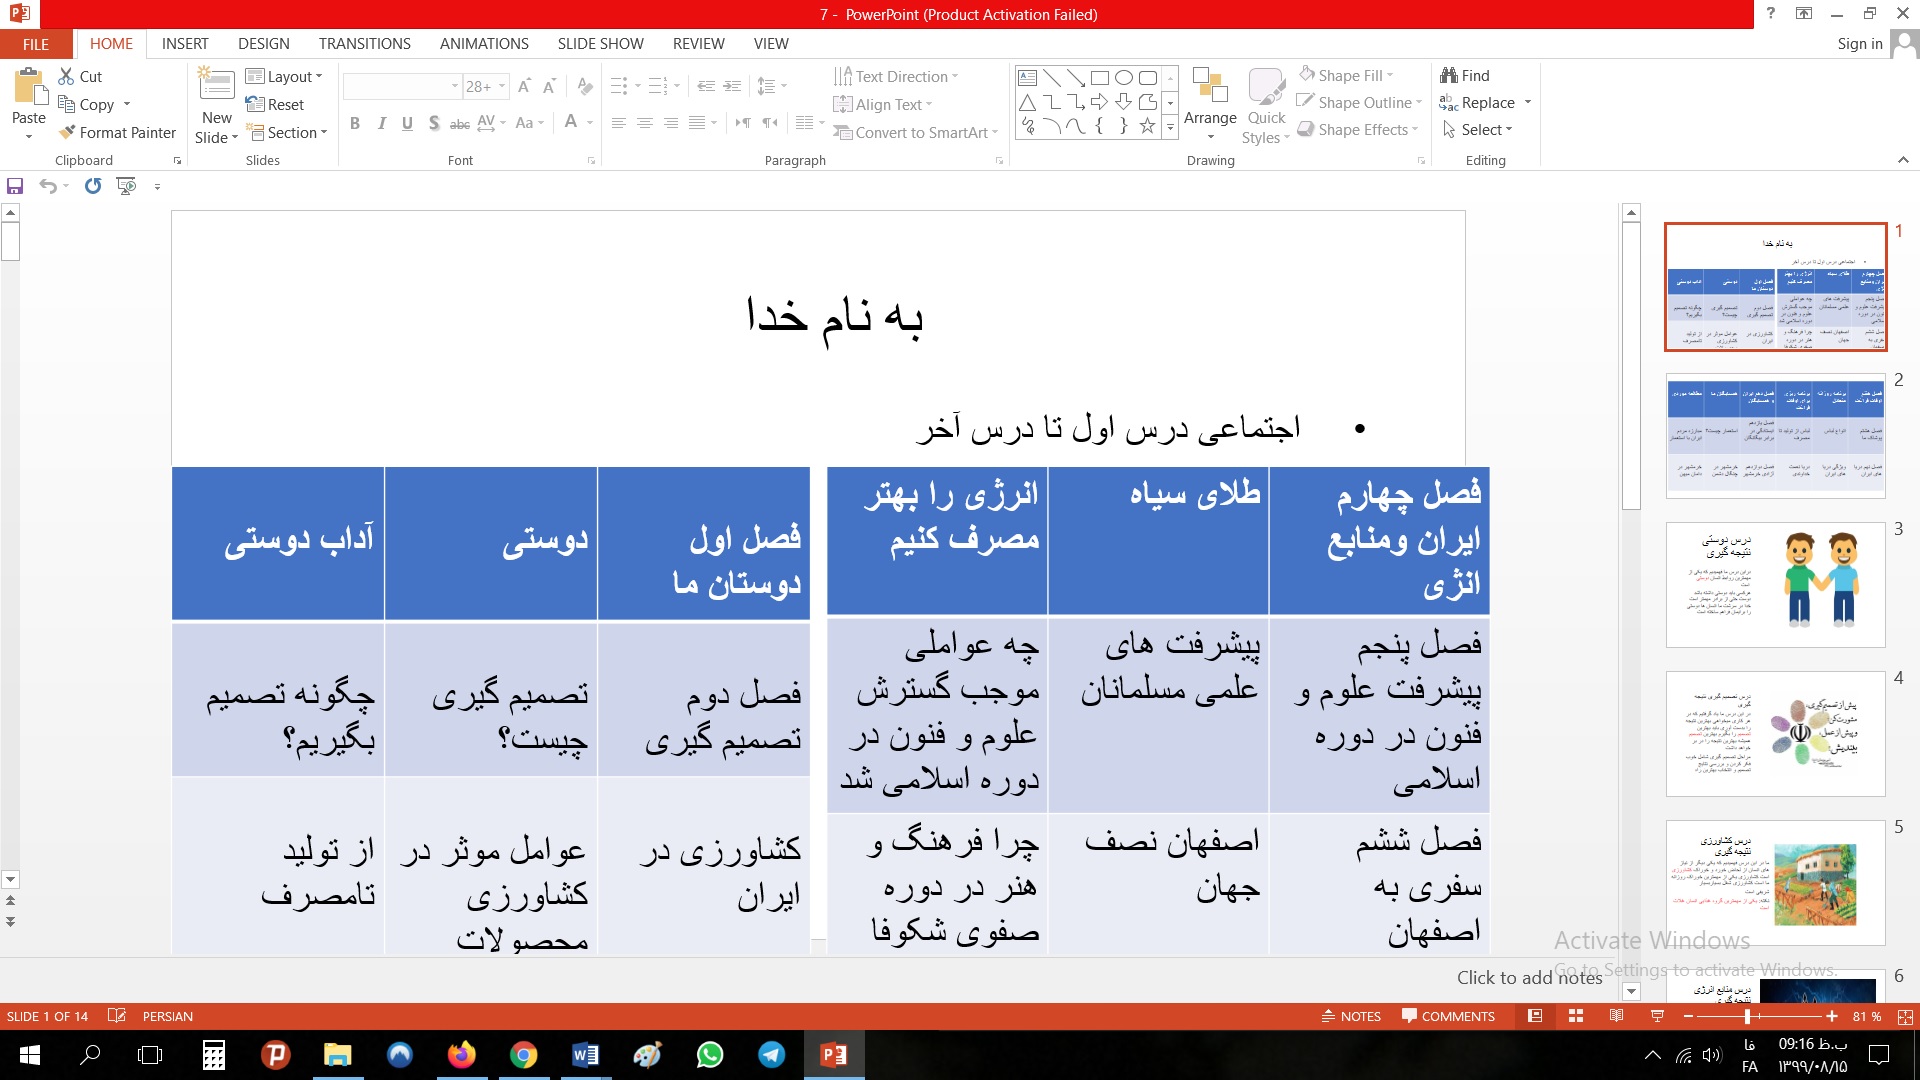Click the zoom slider handle
1920x1080 pixels.
(x=1747, y=1016)
